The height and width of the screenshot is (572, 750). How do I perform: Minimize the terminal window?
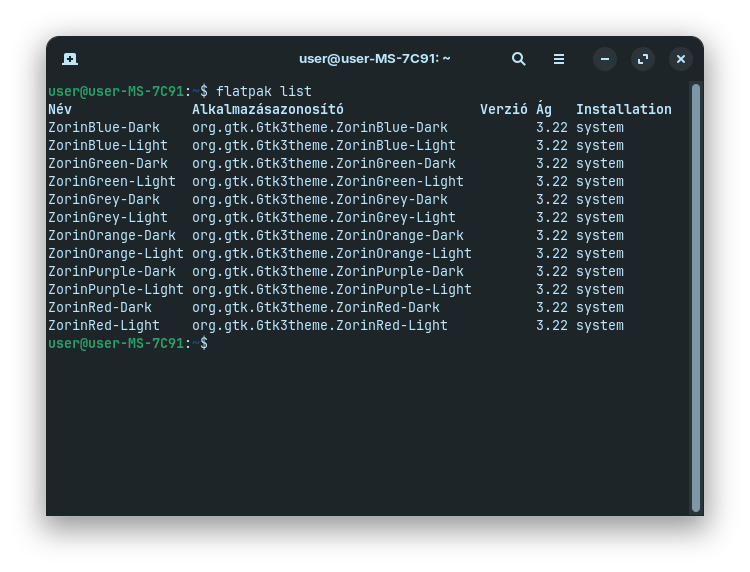(x=605, y=59)
